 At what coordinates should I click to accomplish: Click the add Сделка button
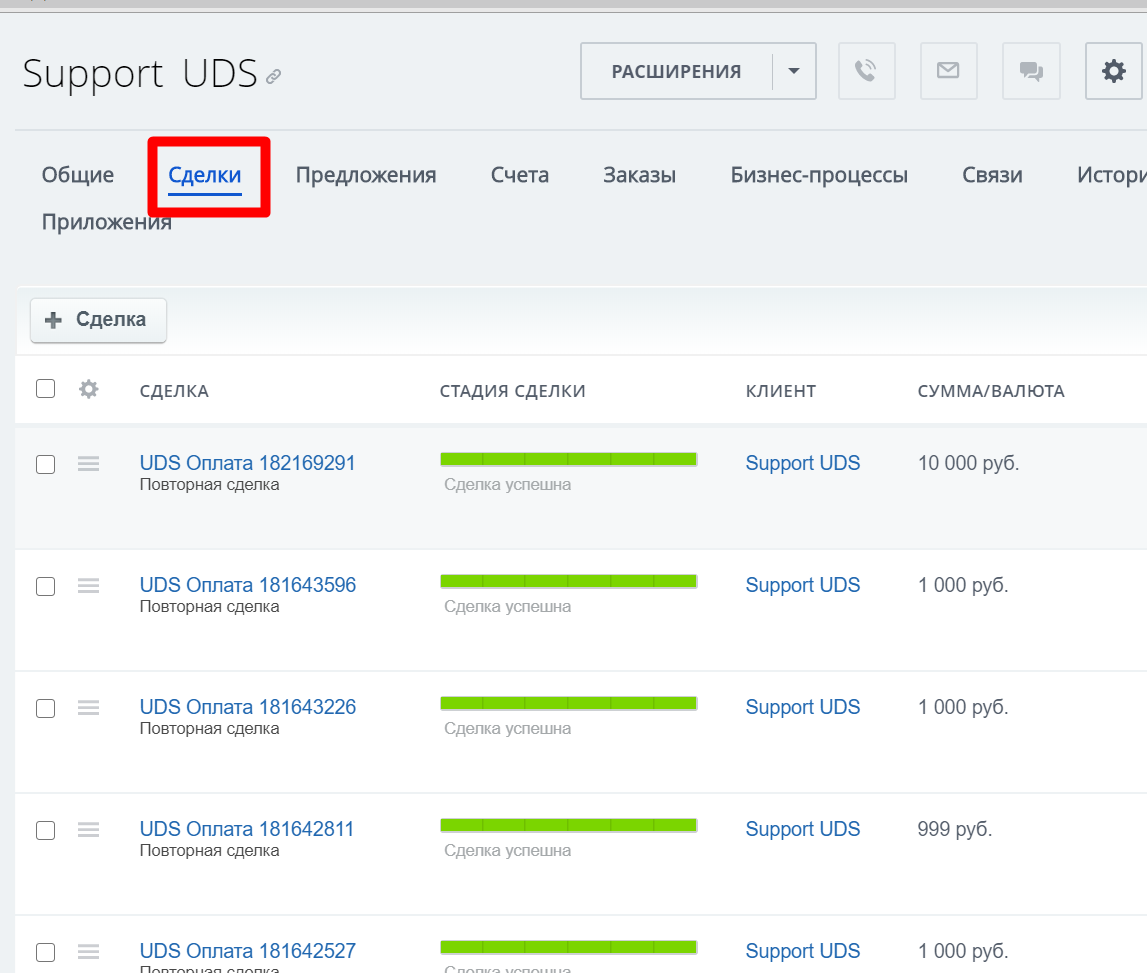98,320
